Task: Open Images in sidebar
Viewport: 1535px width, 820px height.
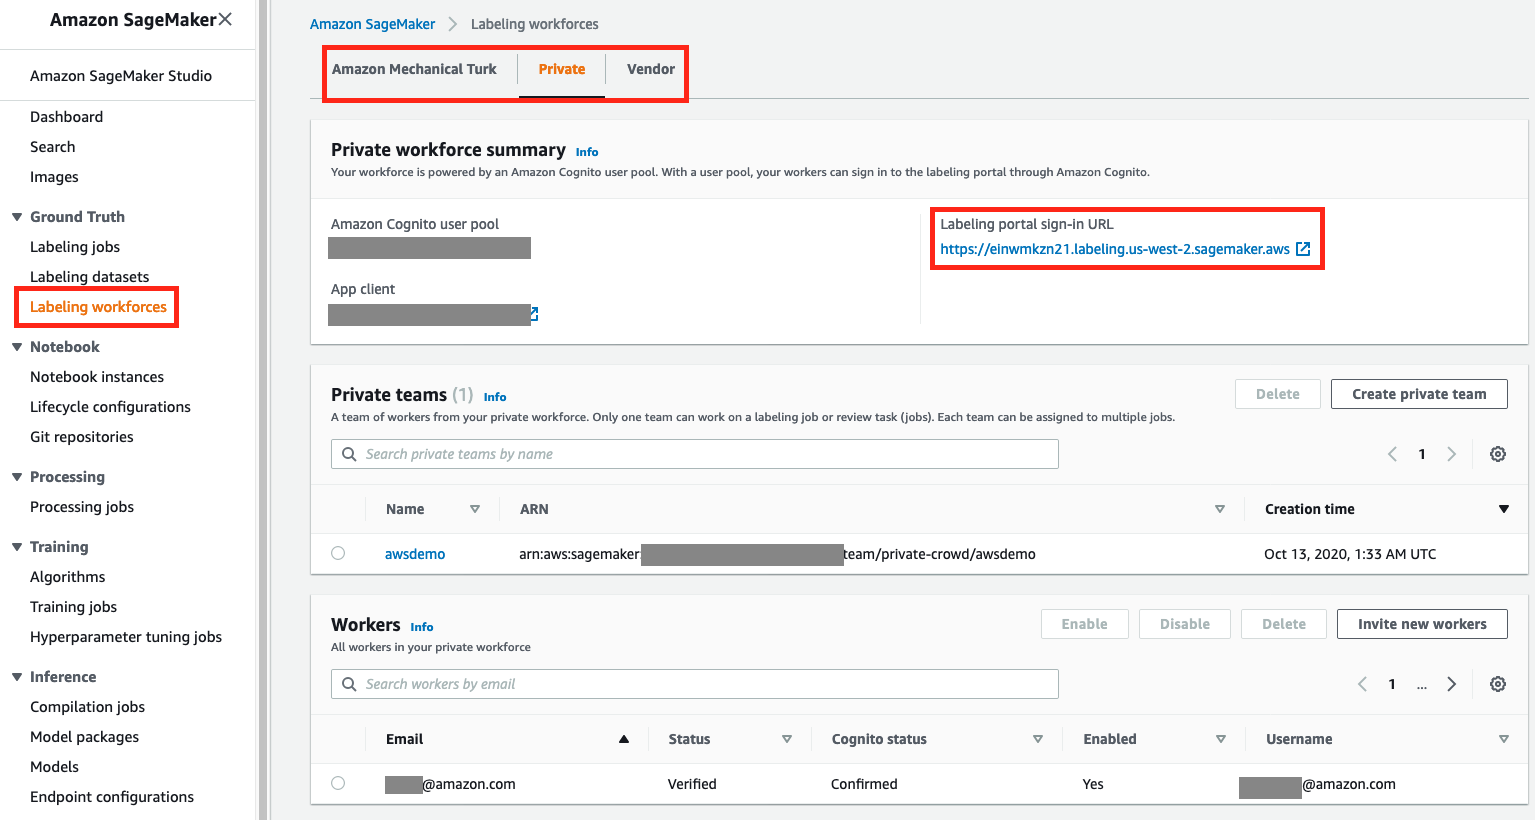Action: 54,177
